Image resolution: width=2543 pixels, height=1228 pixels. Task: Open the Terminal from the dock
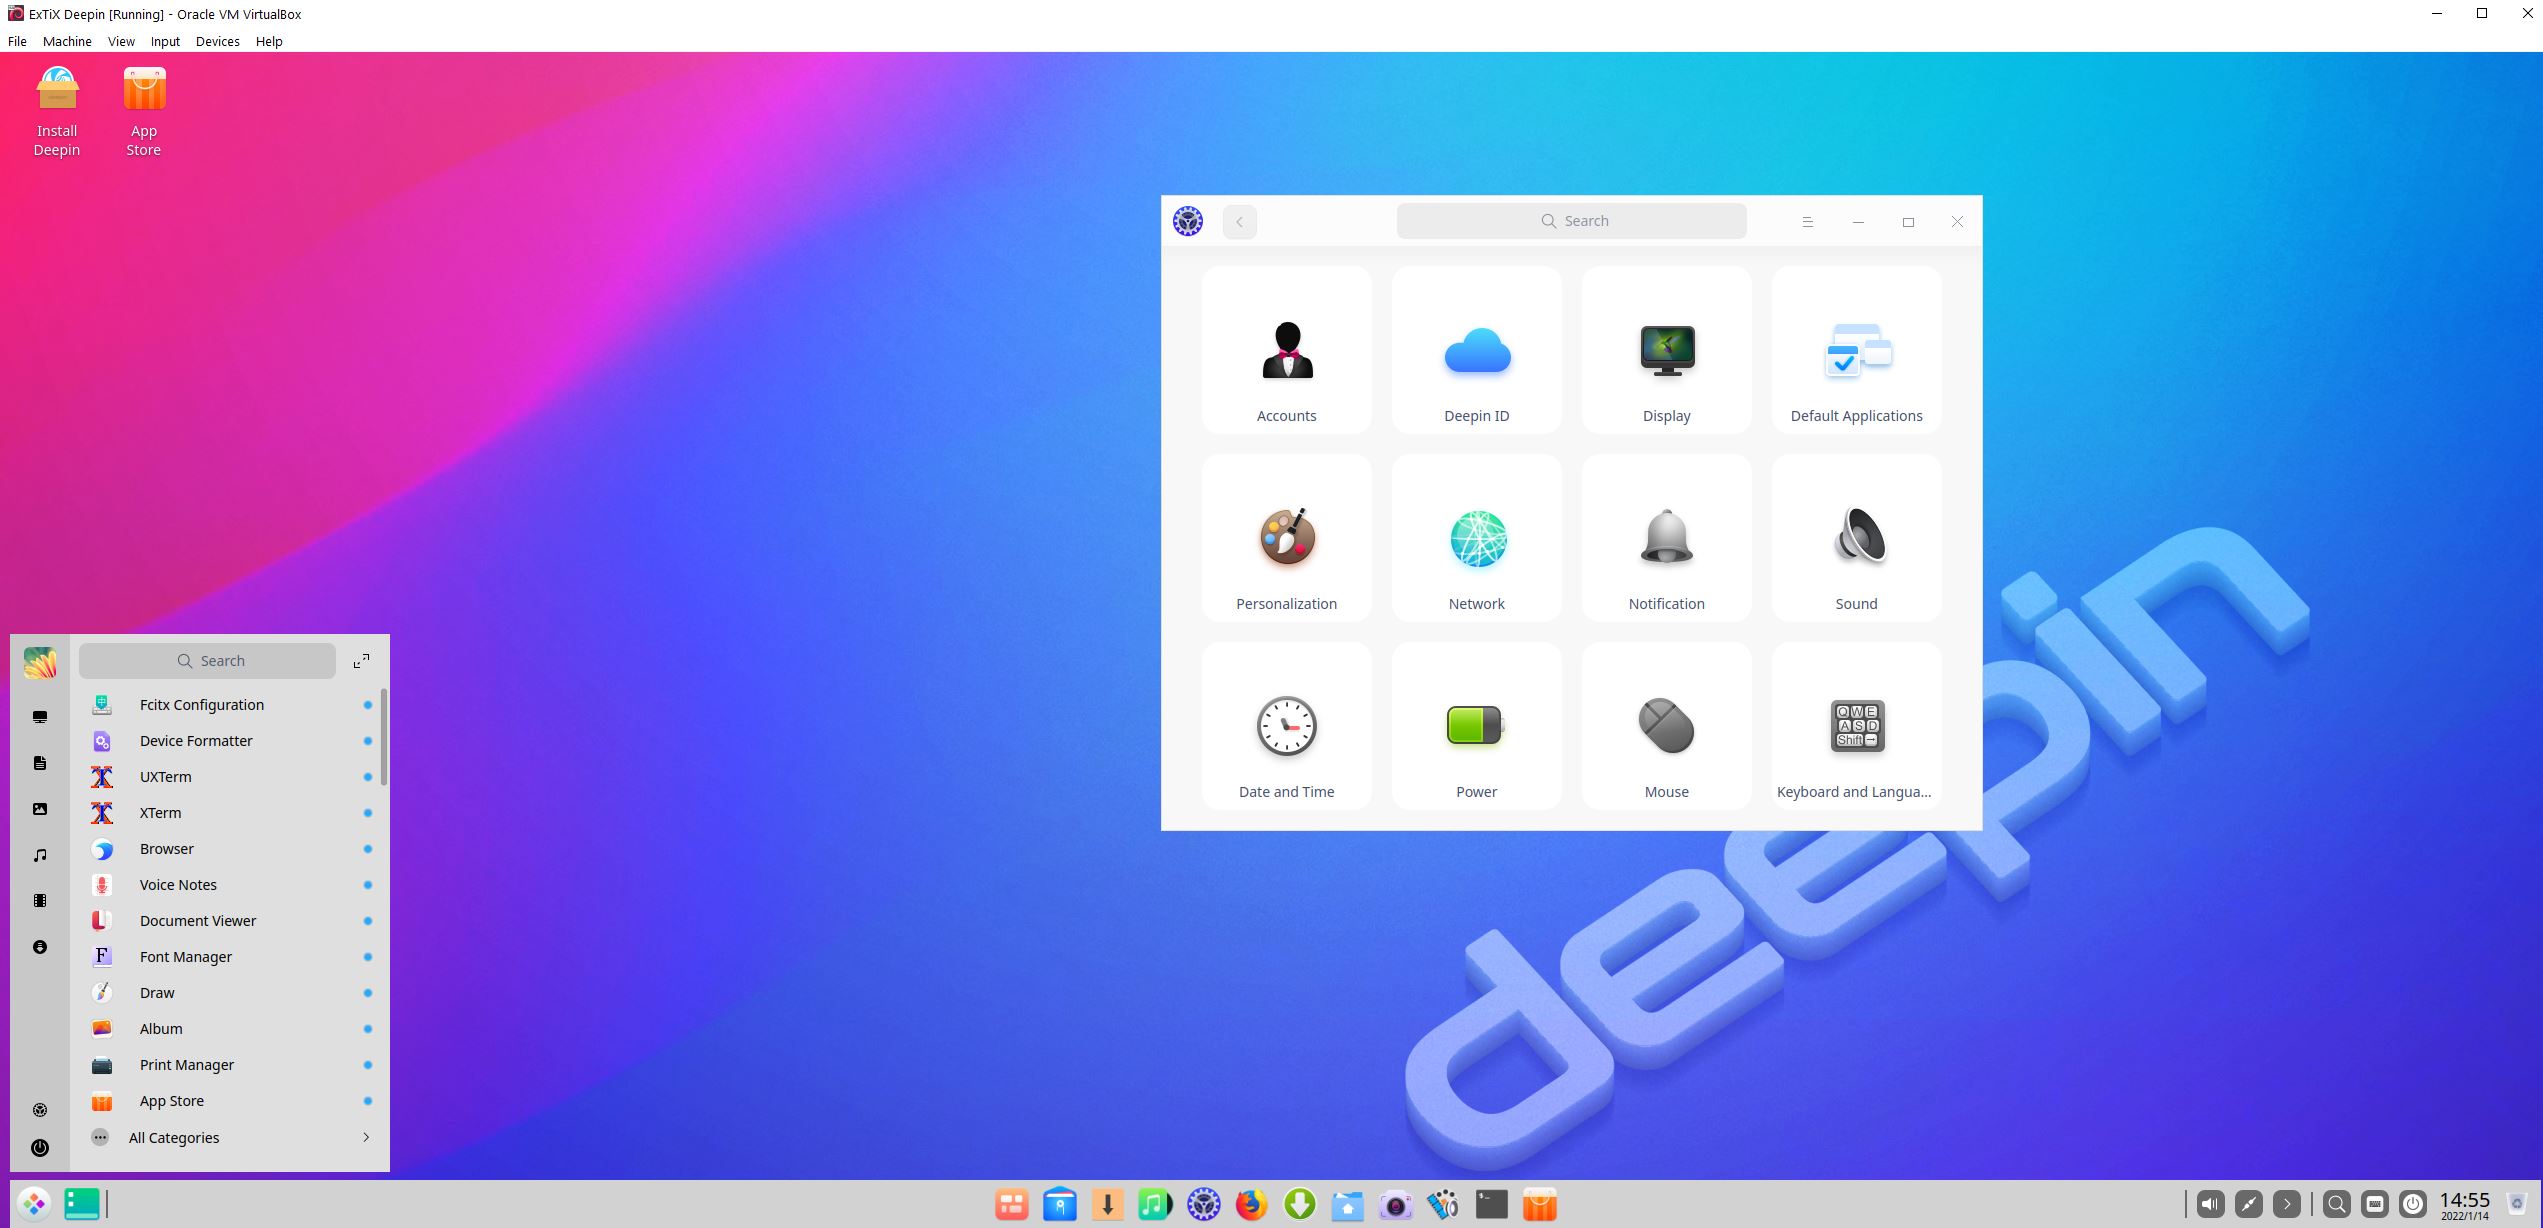pos(1491,1205)
